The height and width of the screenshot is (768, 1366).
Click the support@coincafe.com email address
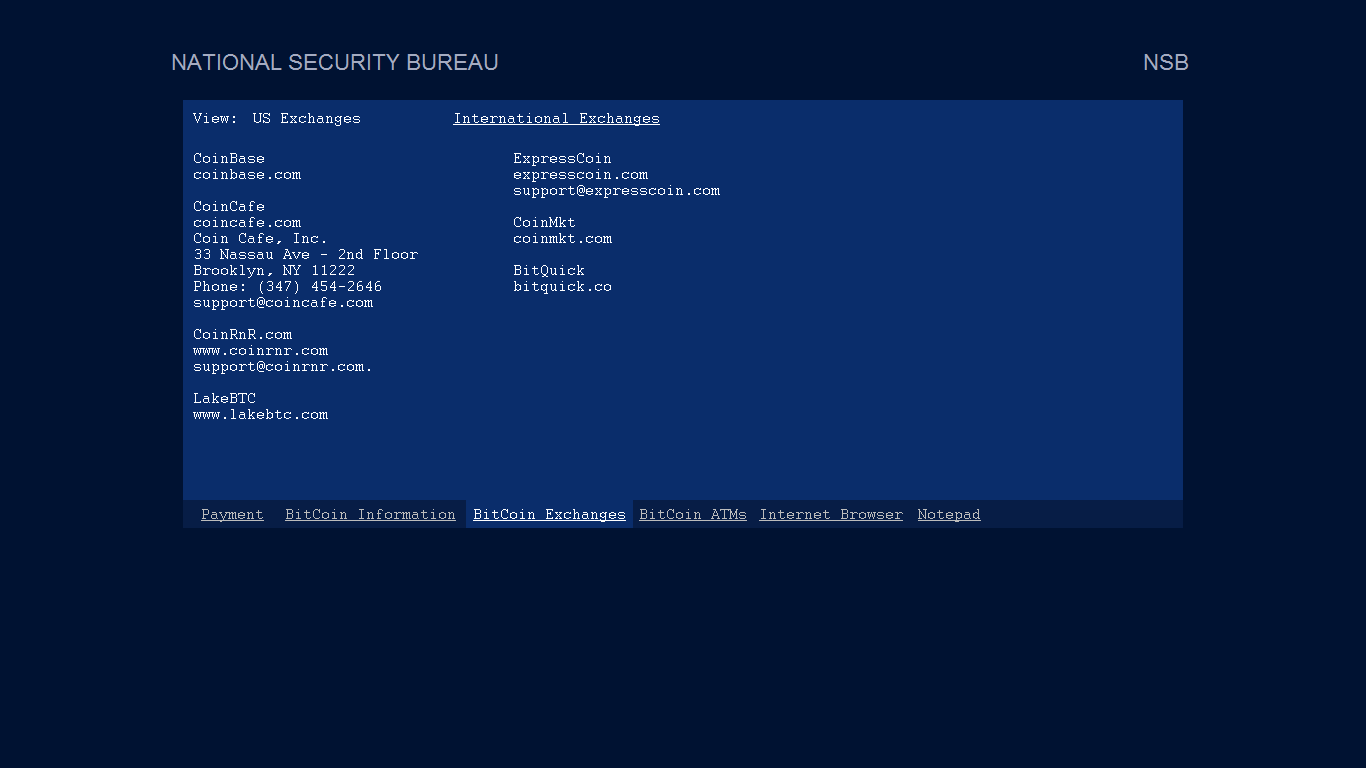click(283, 303)
